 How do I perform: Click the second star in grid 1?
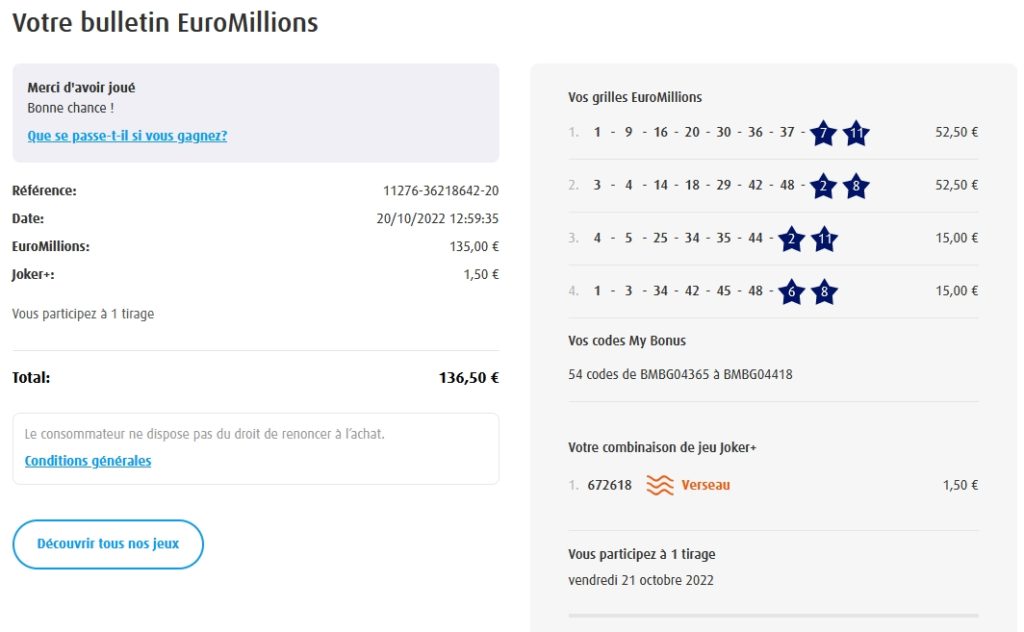855,133
